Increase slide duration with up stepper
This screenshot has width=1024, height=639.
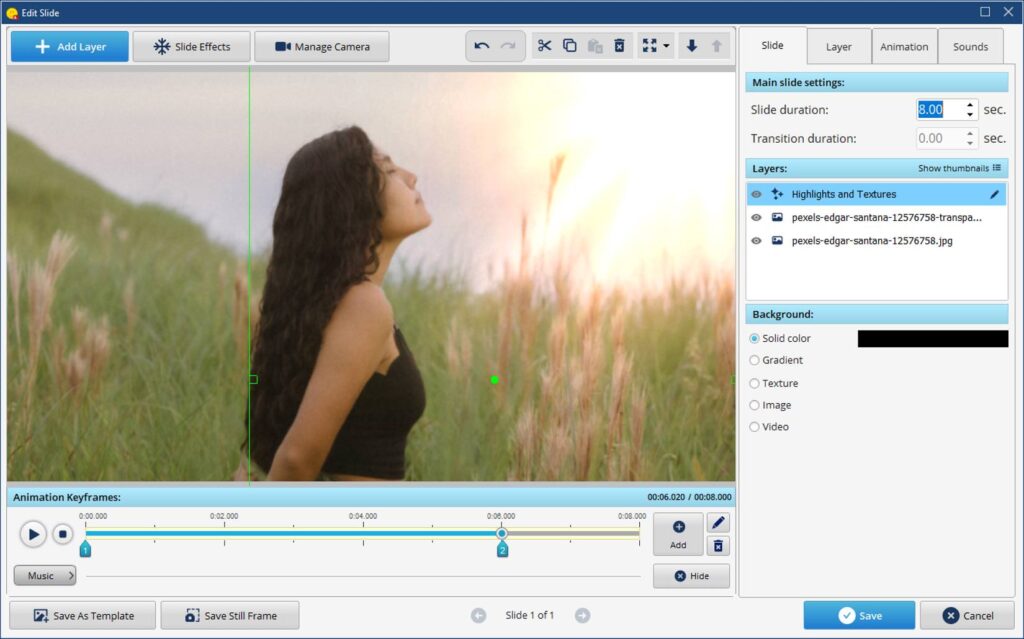tap(970, 105)
